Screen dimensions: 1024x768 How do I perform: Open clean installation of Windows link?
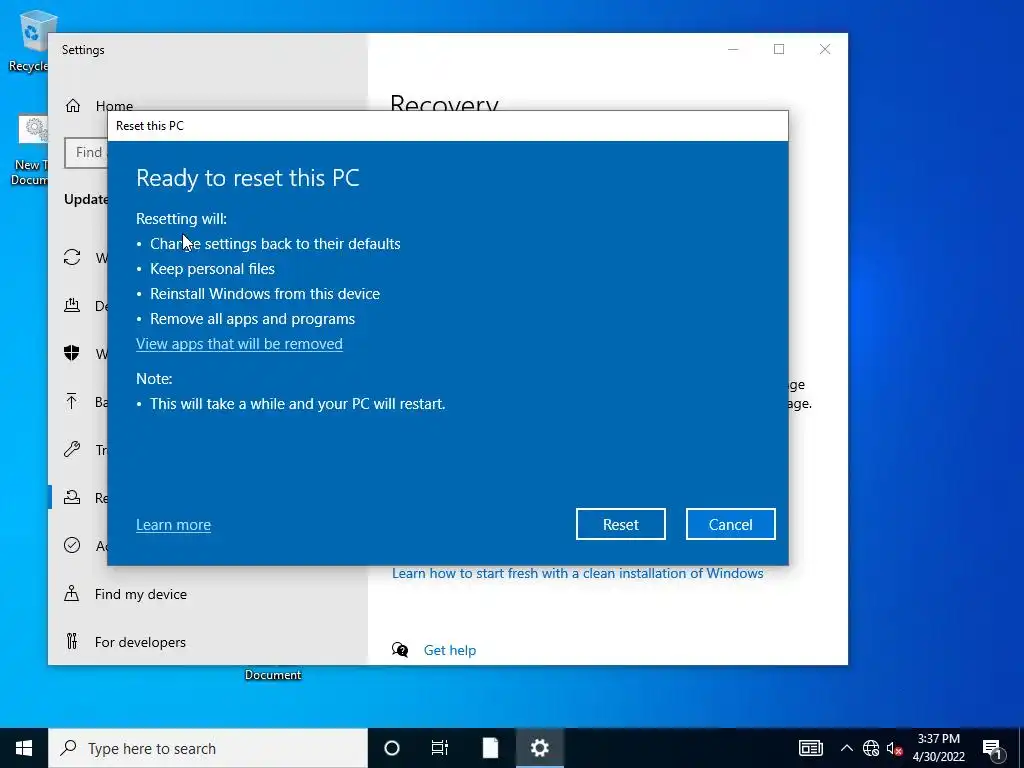(577, 573)
